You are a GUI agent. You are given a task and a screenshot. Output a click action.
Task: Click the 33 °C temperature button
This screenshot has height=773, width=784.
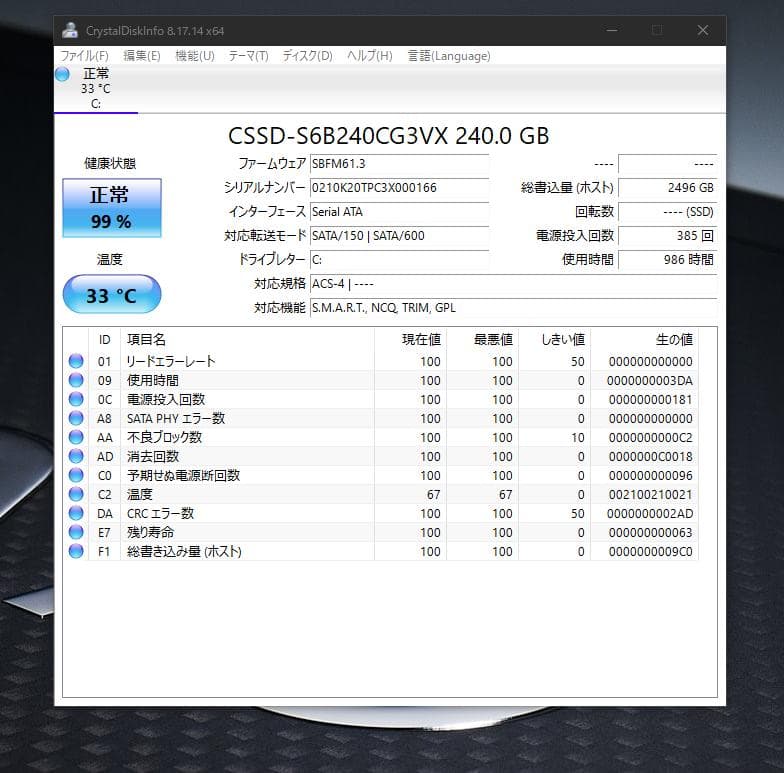coord(112,294)
